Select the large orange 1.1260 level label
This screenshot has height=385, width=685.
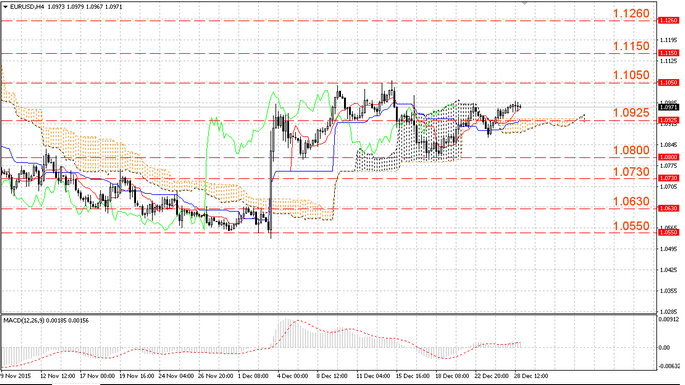tap(631, 14)
